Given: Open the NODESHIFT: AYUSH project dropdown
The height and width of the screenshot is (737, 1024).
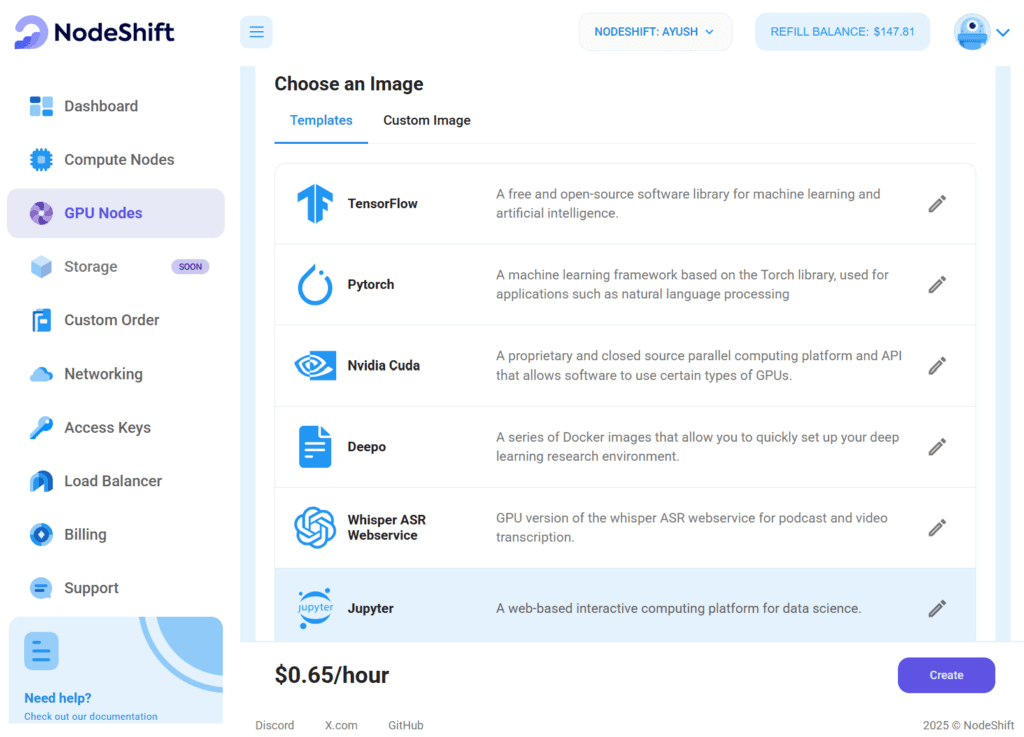Looking at the screenshot, I should pos(655,32).
